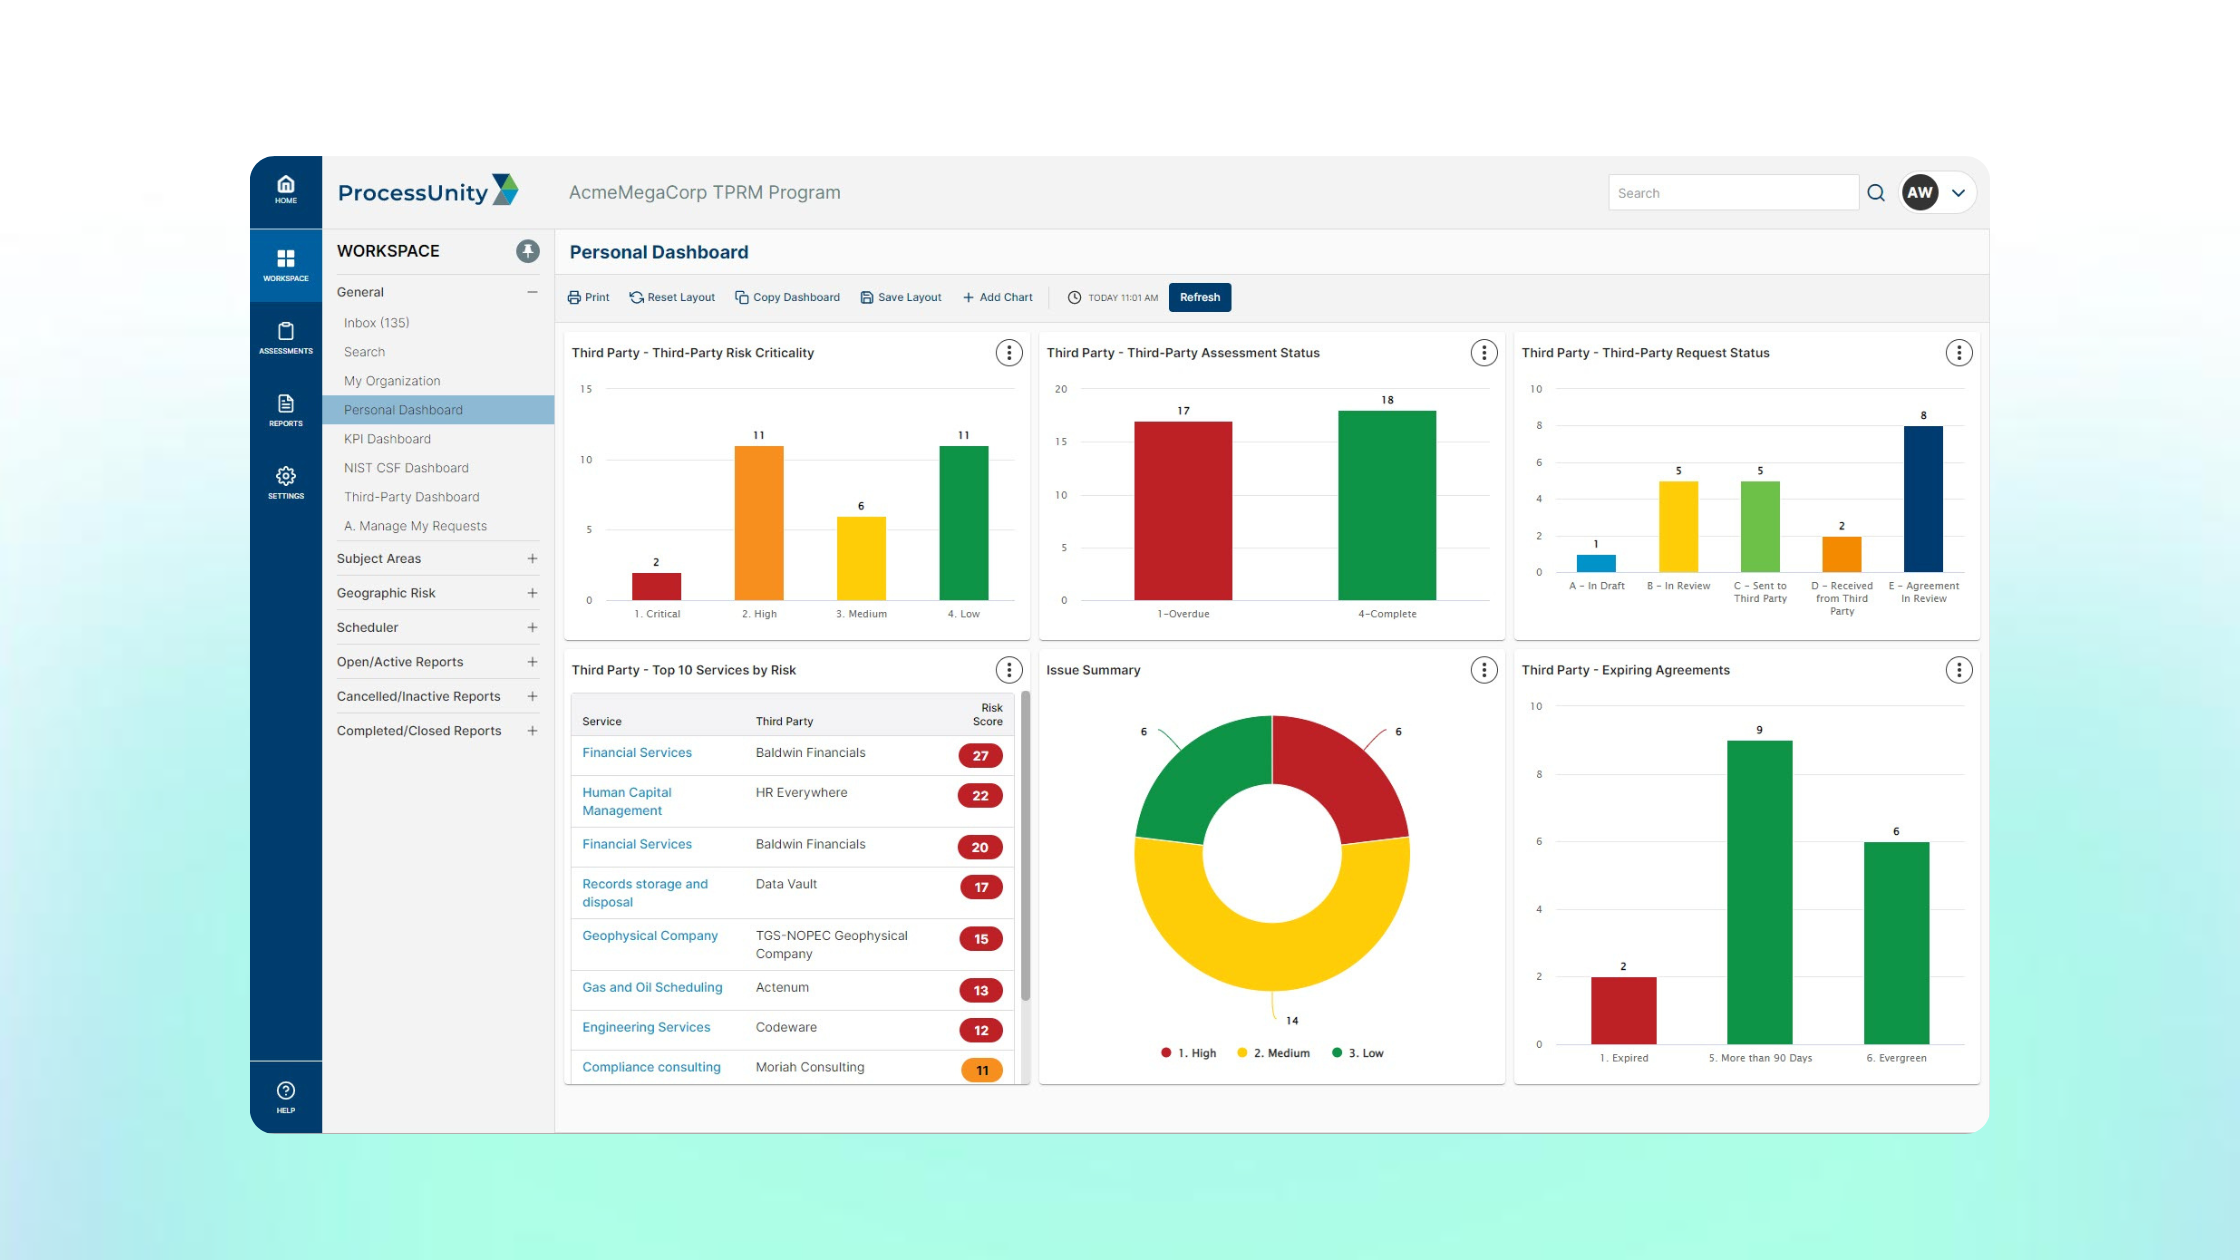2240x1260 pixels.
Task: Click the red Overdue bar labeled 17
Action: [1183, 511]
